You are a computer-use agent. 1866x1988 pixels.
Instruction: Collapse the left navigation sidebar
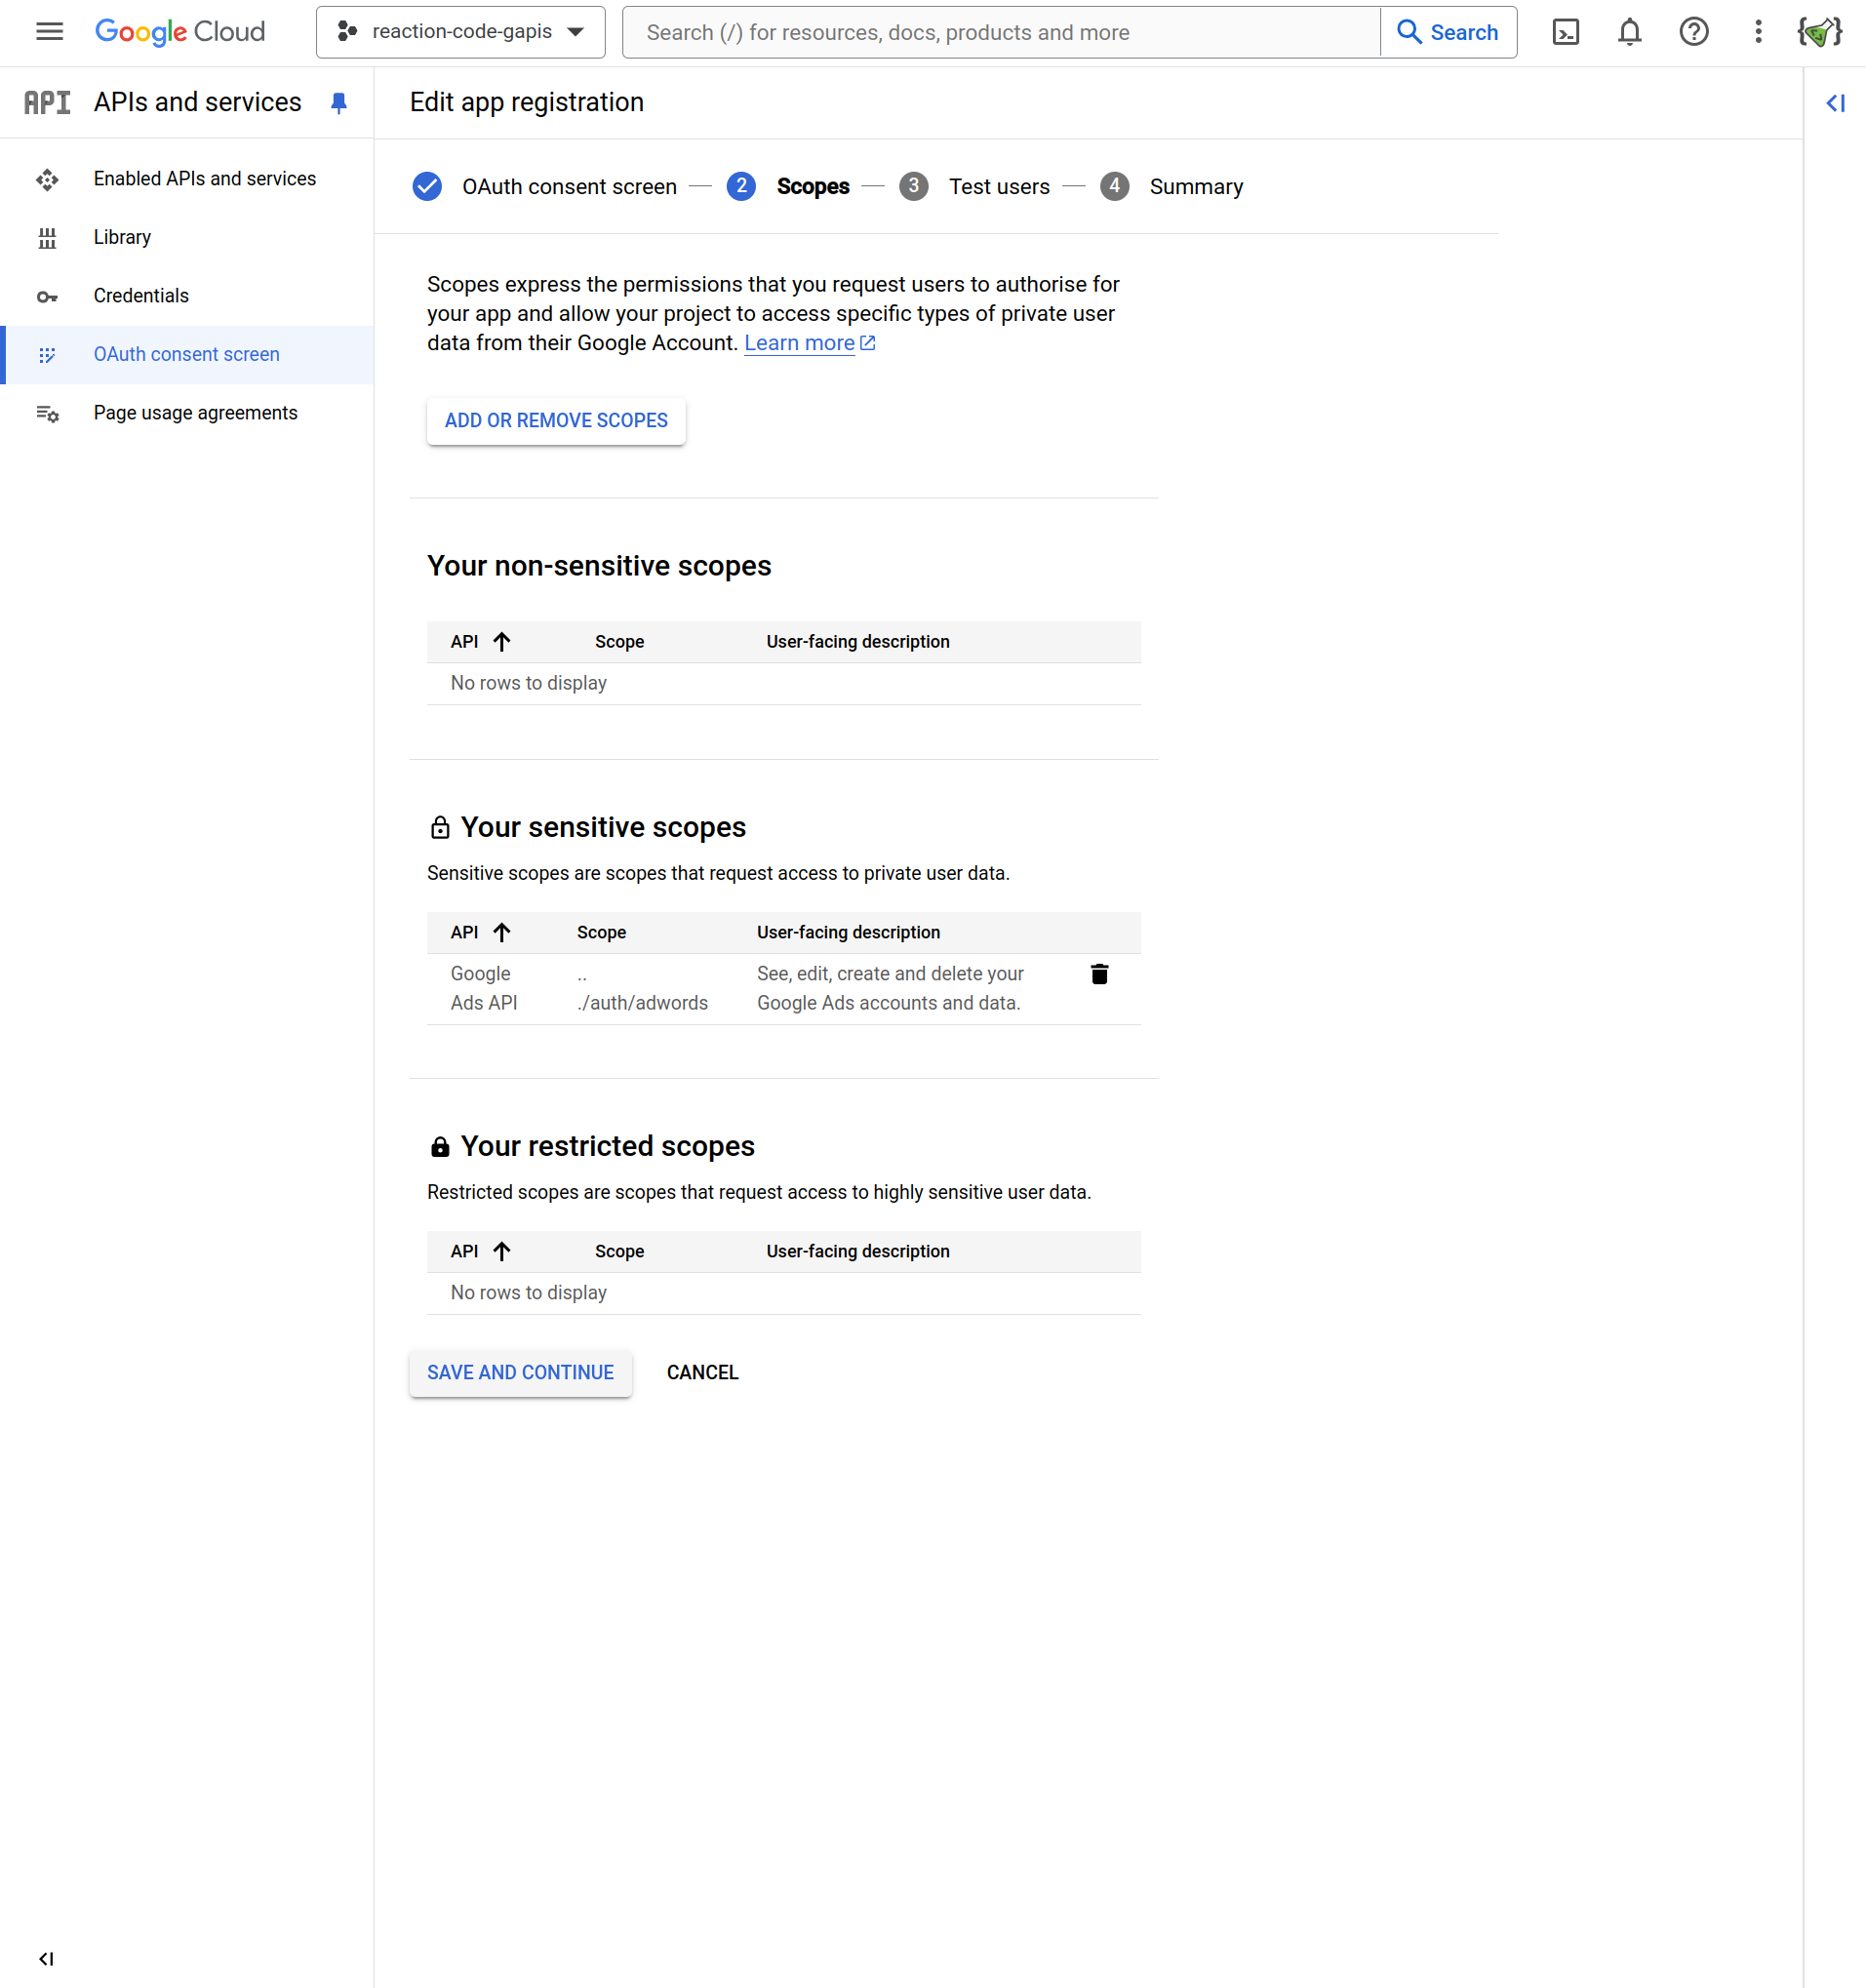click(46, 1958)
